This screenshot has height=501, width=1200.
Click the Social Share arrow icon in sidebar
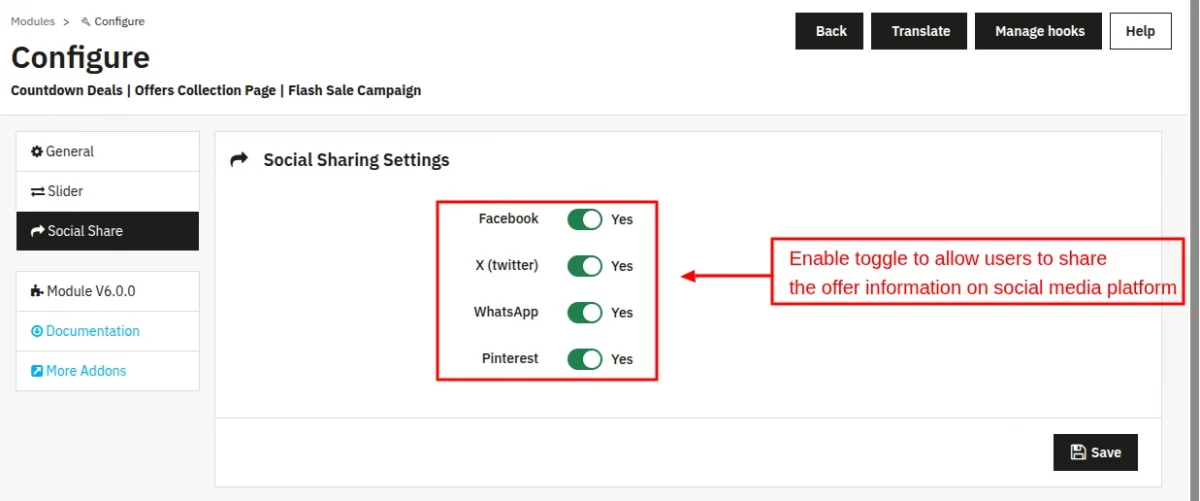coord(38,231)
